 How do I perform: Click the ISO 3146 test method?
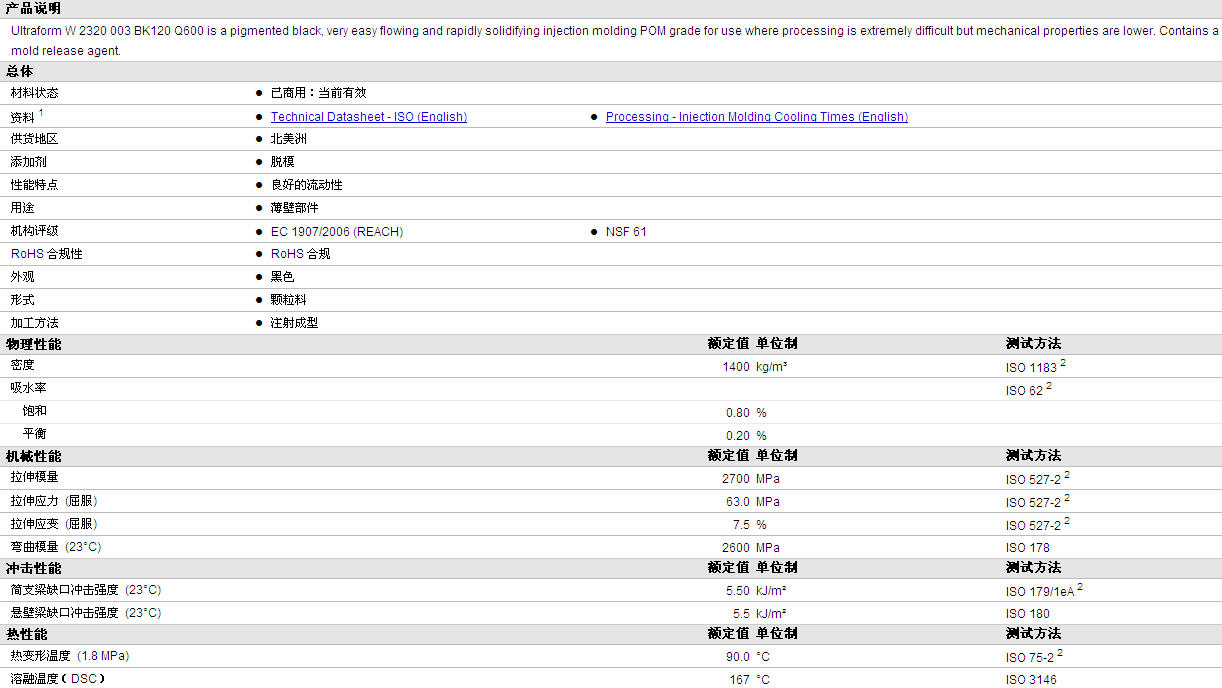[1031, 680]
